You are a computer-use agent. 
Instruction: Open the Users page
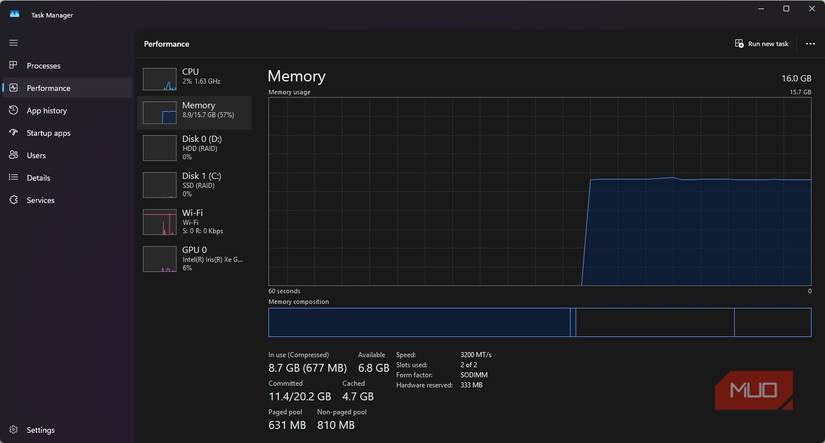[x=36, y=155]
